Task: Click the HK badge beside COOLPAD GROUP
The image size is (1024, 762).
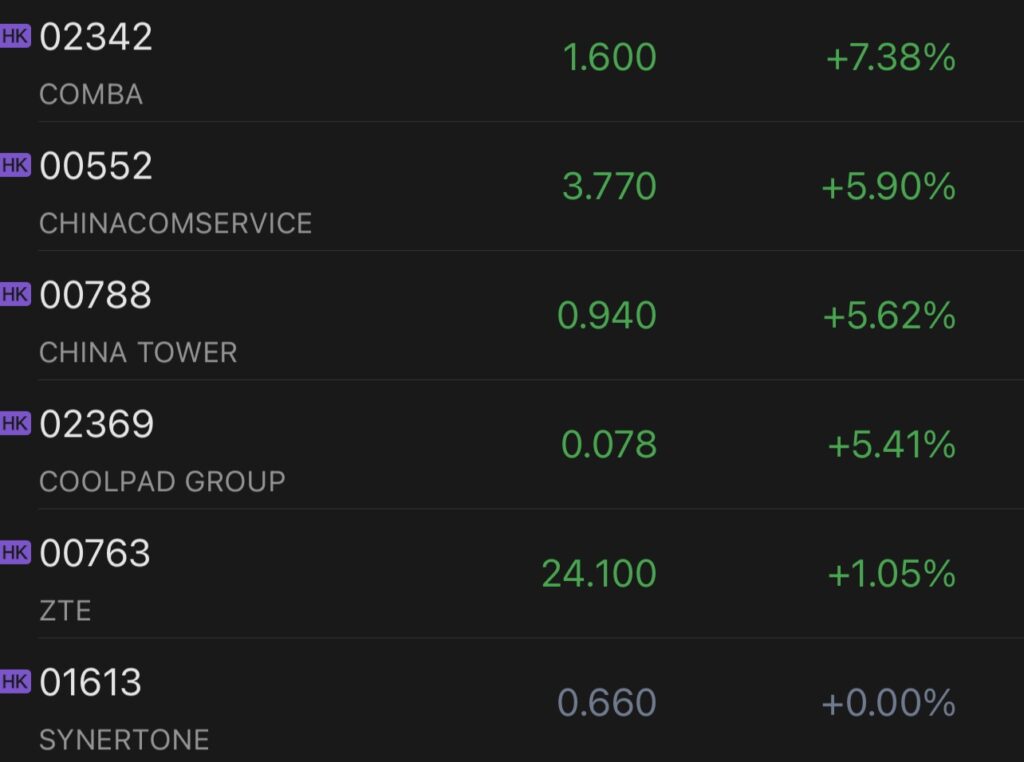Action: point(17,423)
